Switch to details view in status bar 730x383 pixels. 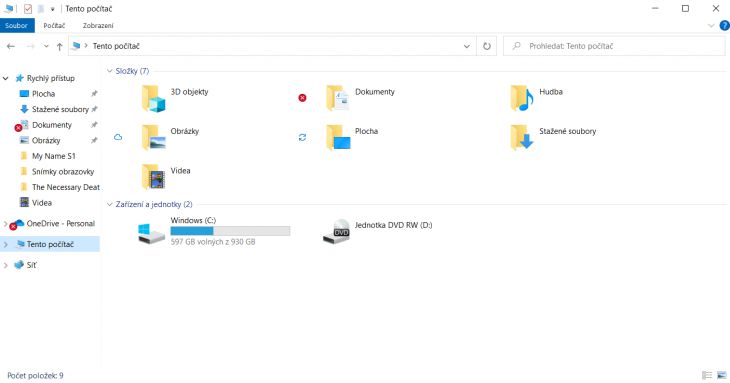[707, 375]
